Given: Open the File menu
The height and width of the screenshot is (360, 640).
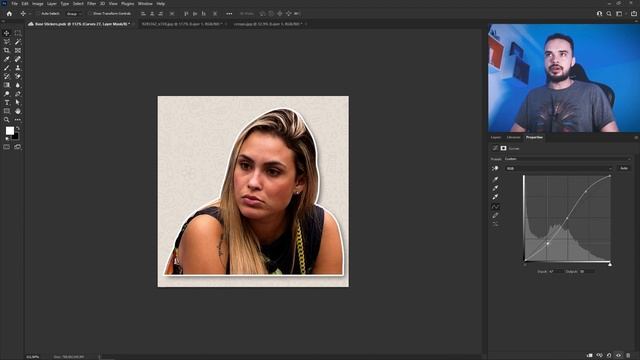Looking at the screenshot, I should pos(14,4).
